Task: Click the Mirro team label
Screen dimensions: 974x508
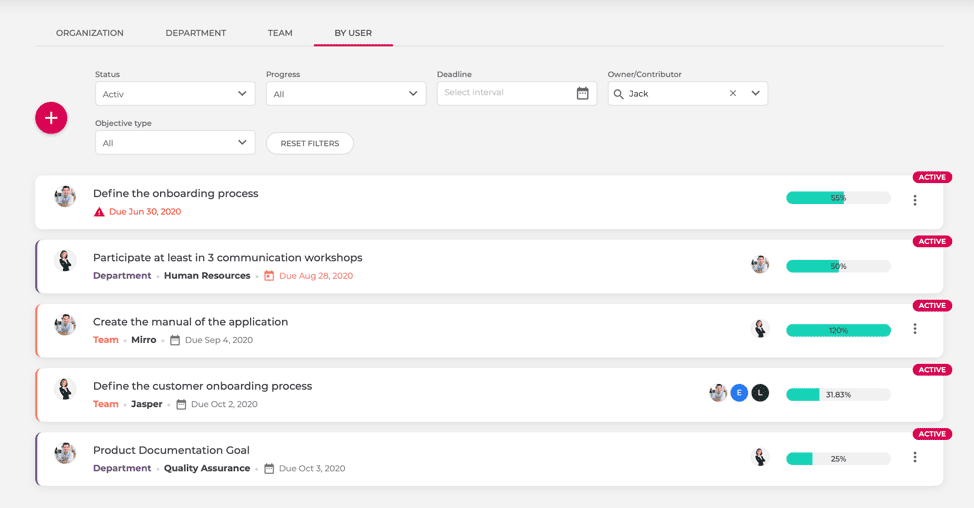Action: [143, 340]
